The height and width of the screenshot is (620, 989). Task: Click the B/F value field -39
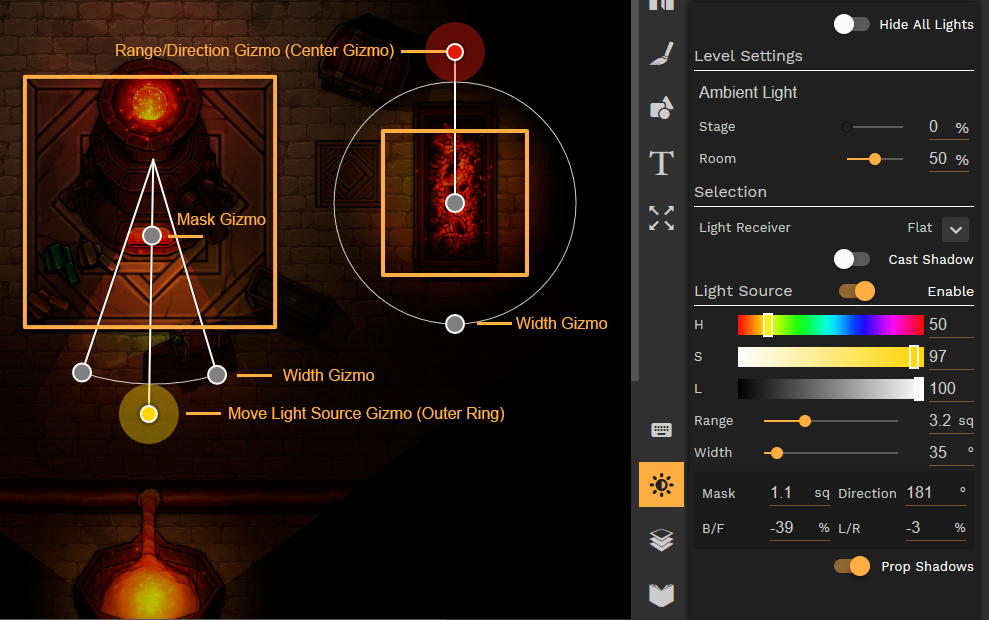(x=799, y=527)
